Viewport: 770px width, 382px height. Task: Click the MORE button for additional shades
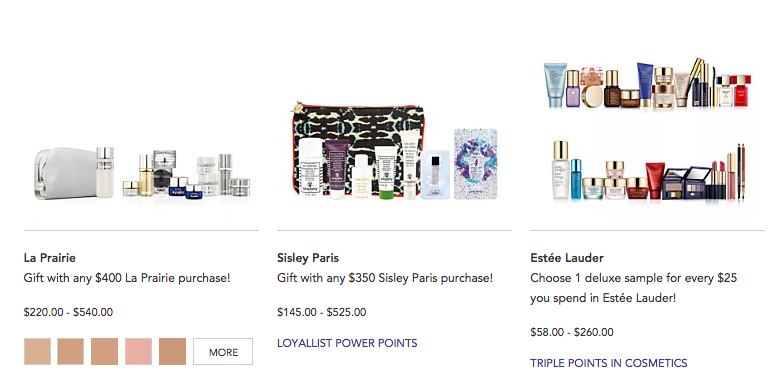click(223, 352)
